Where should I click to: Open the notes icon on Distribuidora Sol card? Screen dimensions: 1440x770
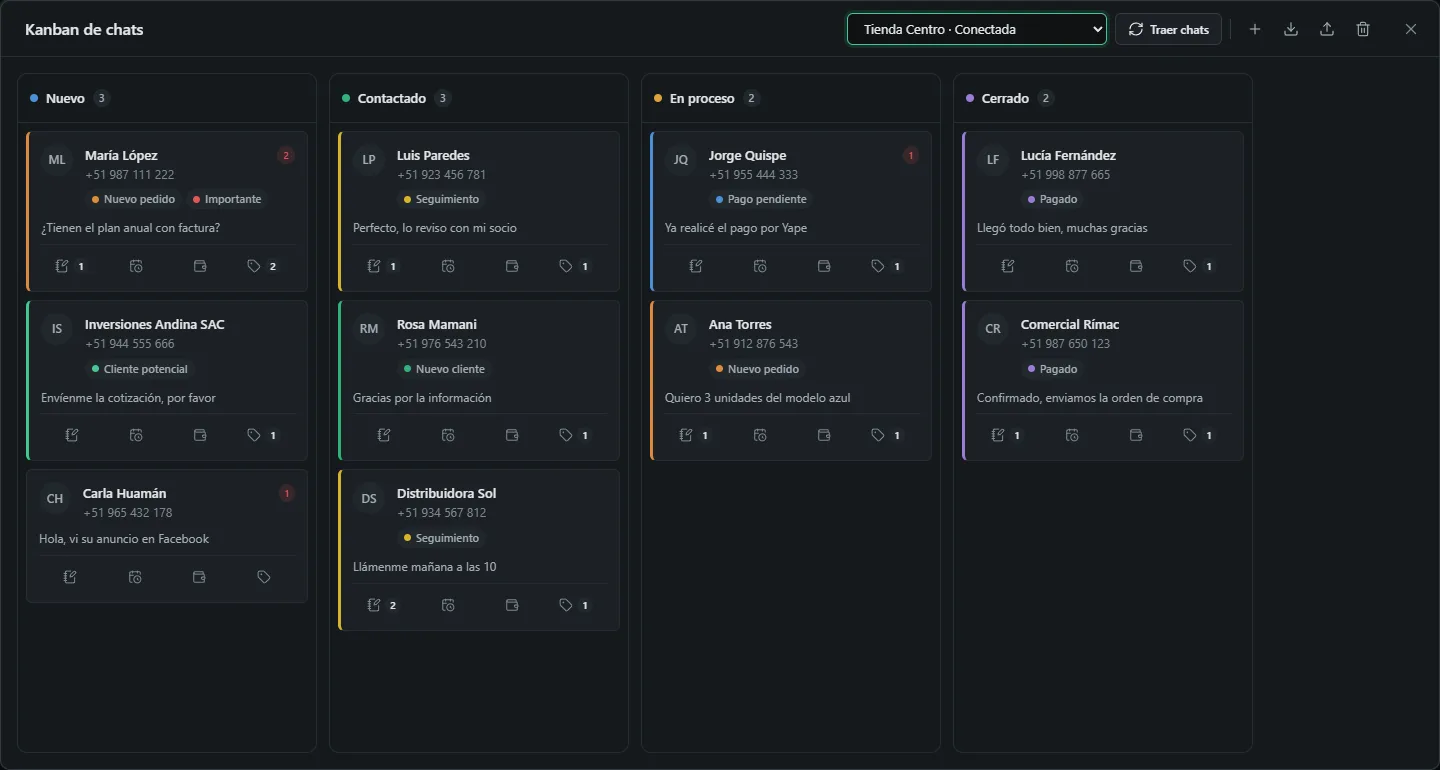[x=375, y=605]
